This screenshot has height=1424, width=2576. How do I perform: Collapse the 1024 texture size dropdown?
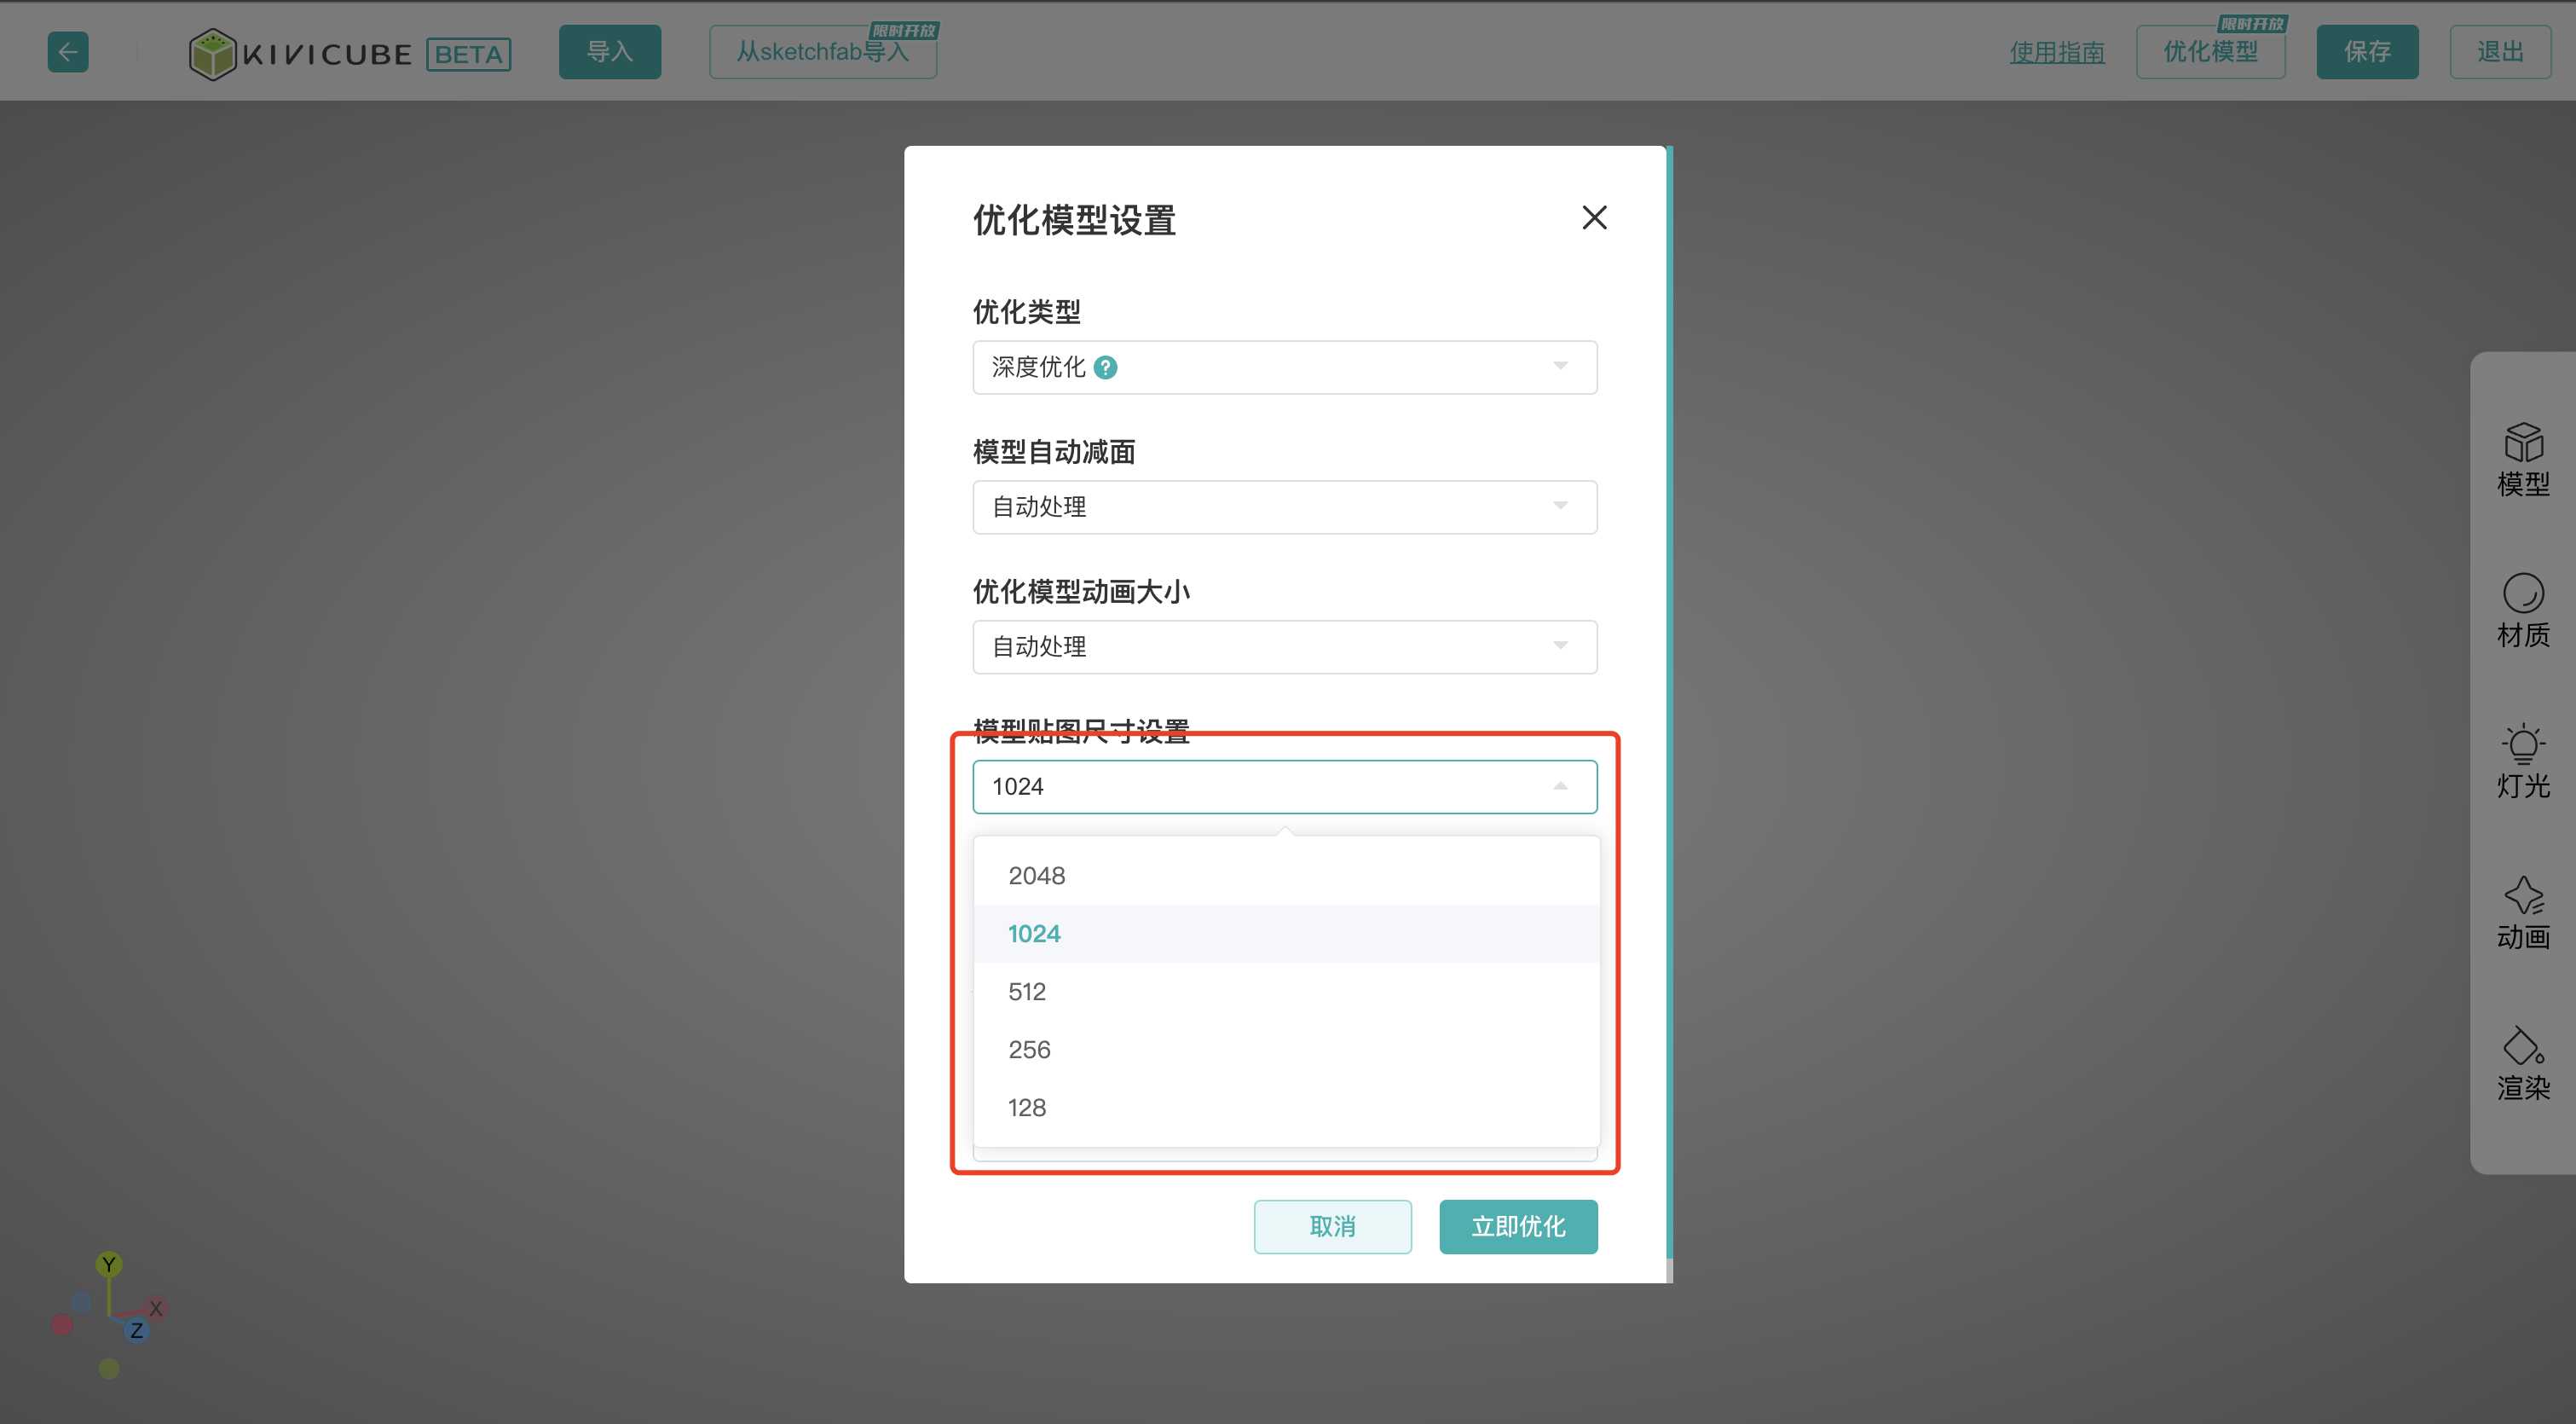coord(1284,787)
